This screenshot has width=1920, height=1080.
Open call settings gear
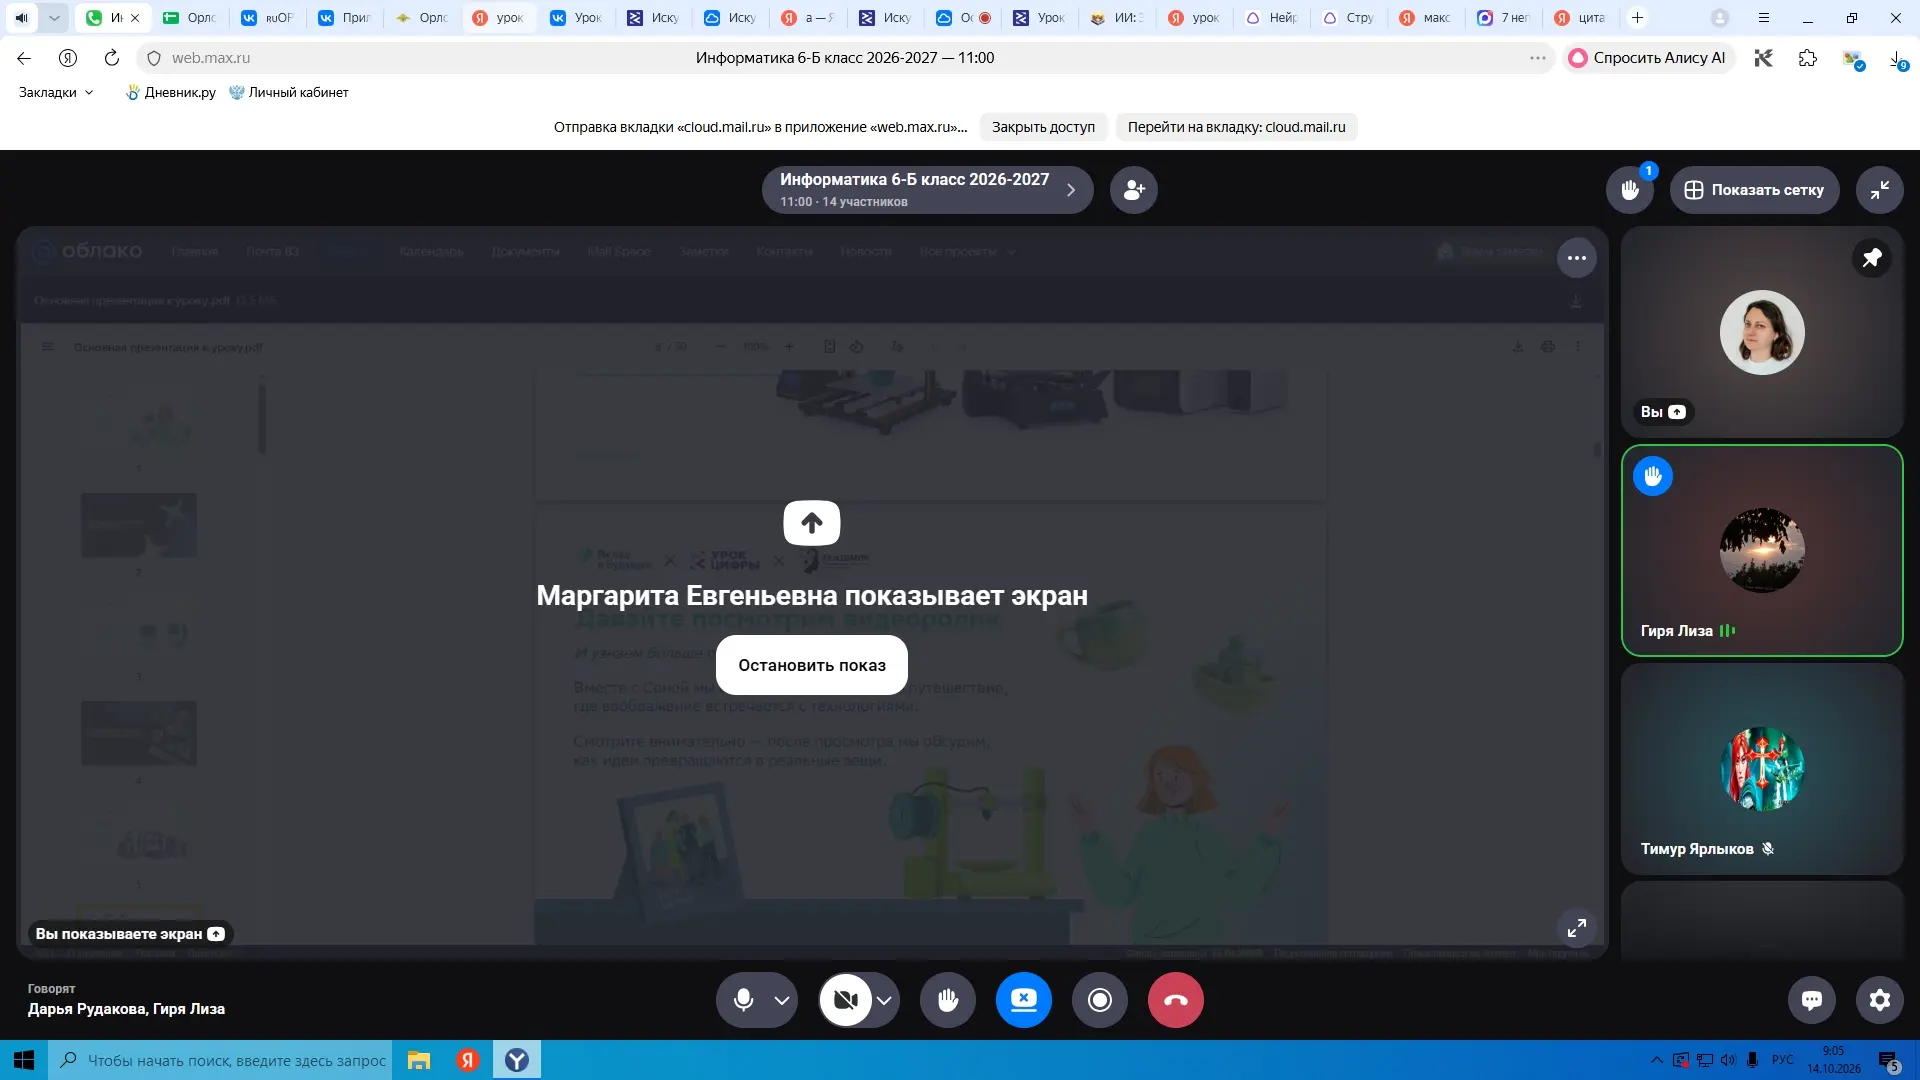point(1879,1000)
